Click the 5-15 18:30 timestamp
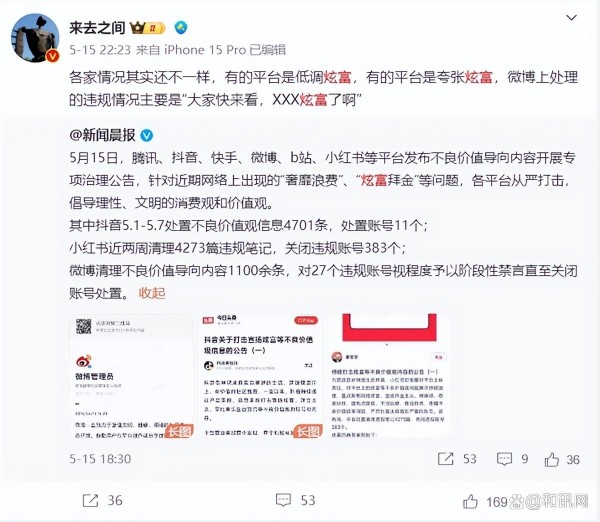The width and height of the screenshot is (600, 522). click(100, 459)
